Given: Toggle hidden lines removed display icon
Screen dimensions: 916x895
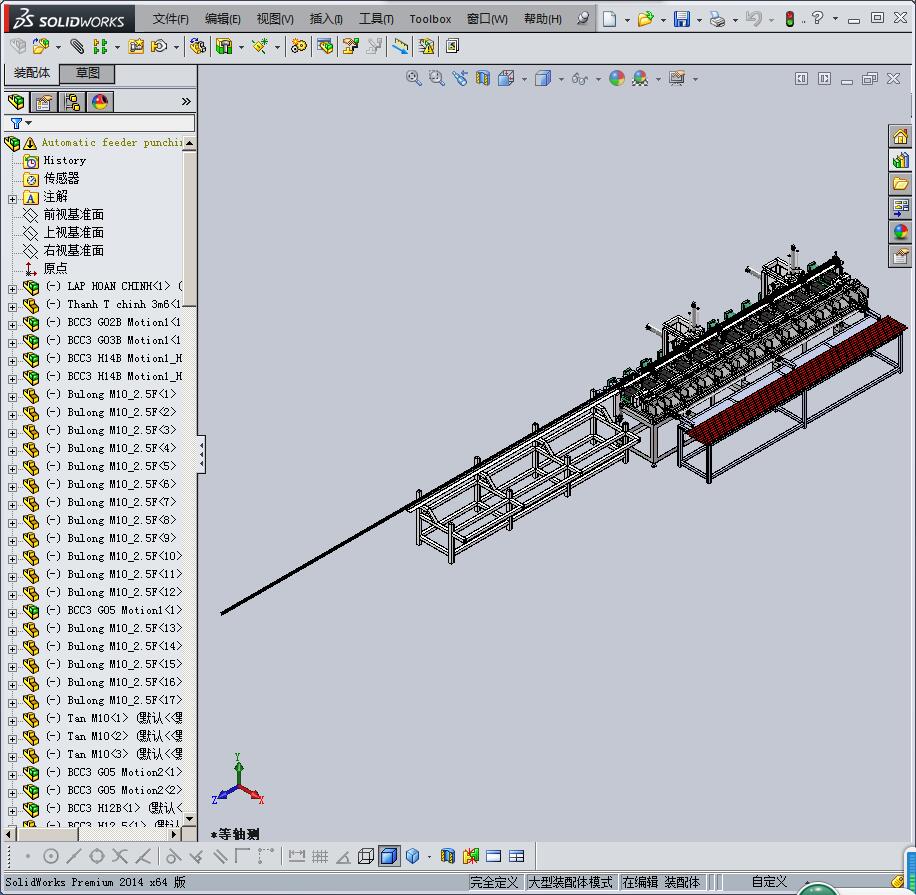Looking at the screenshot, I should (366, 856).
